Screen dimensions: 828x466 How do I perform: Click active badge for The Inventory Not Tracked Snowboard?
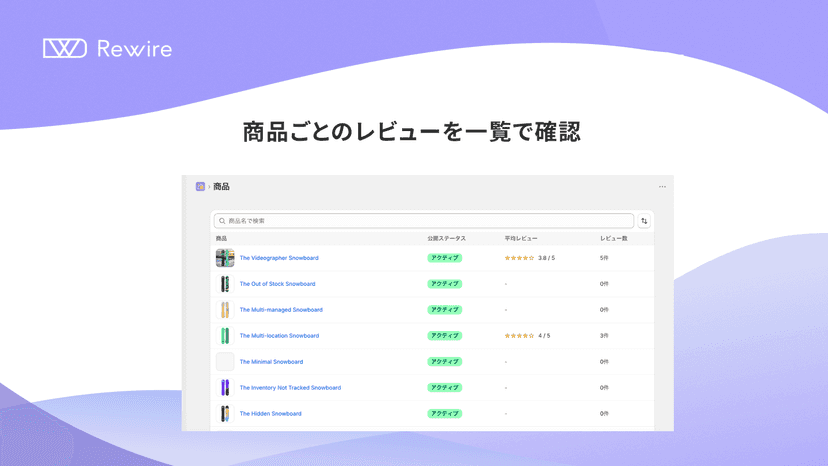click(445, 388)
